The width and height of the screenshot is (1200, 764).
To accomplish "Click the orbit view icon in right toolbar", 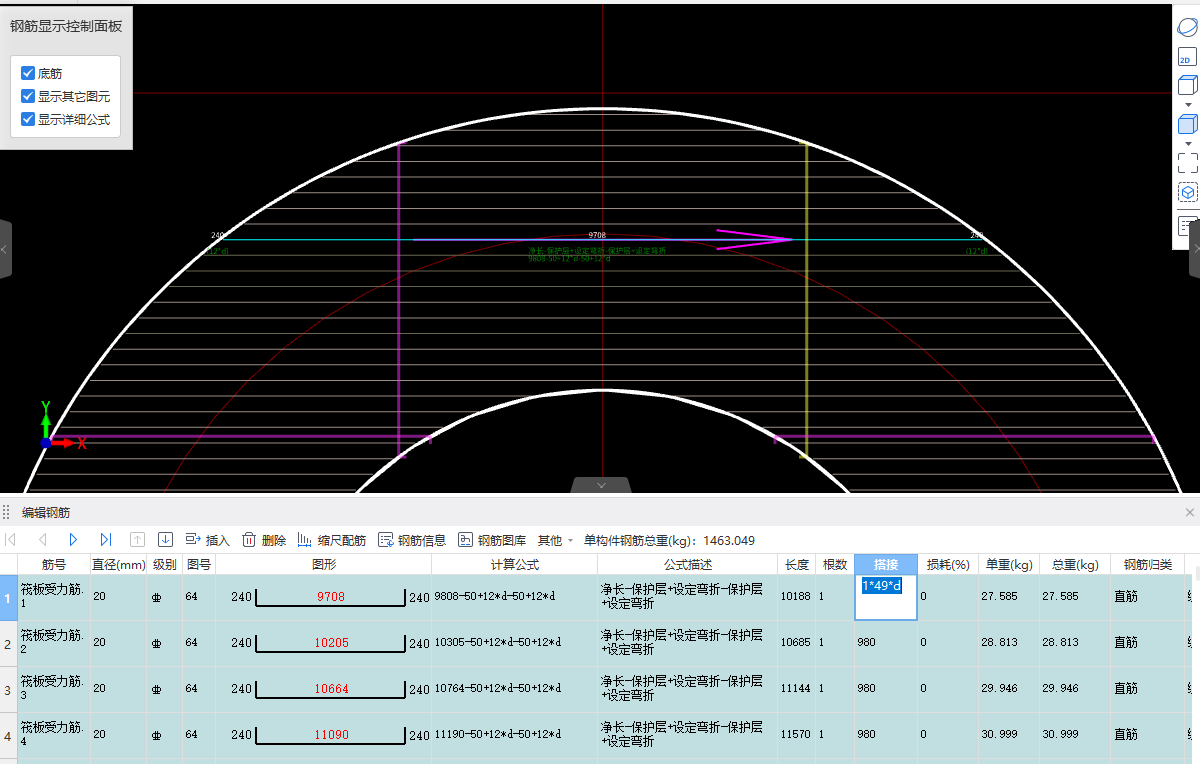I will [1187, 28].
